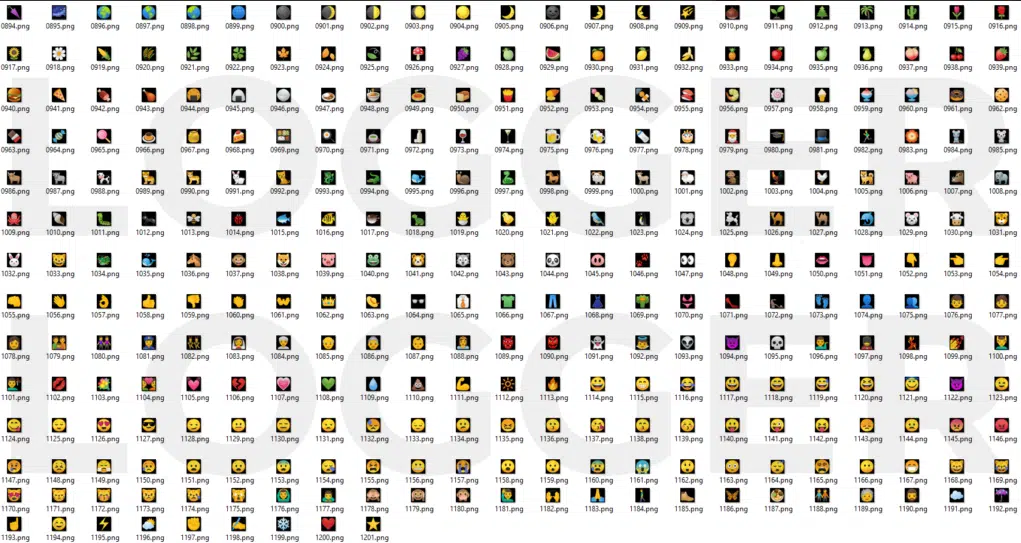This screenshot has height=543, width=1021.
Task: Click the maple leaf file 0923.png
Action: pyautogui.click(x=283, y=52)
